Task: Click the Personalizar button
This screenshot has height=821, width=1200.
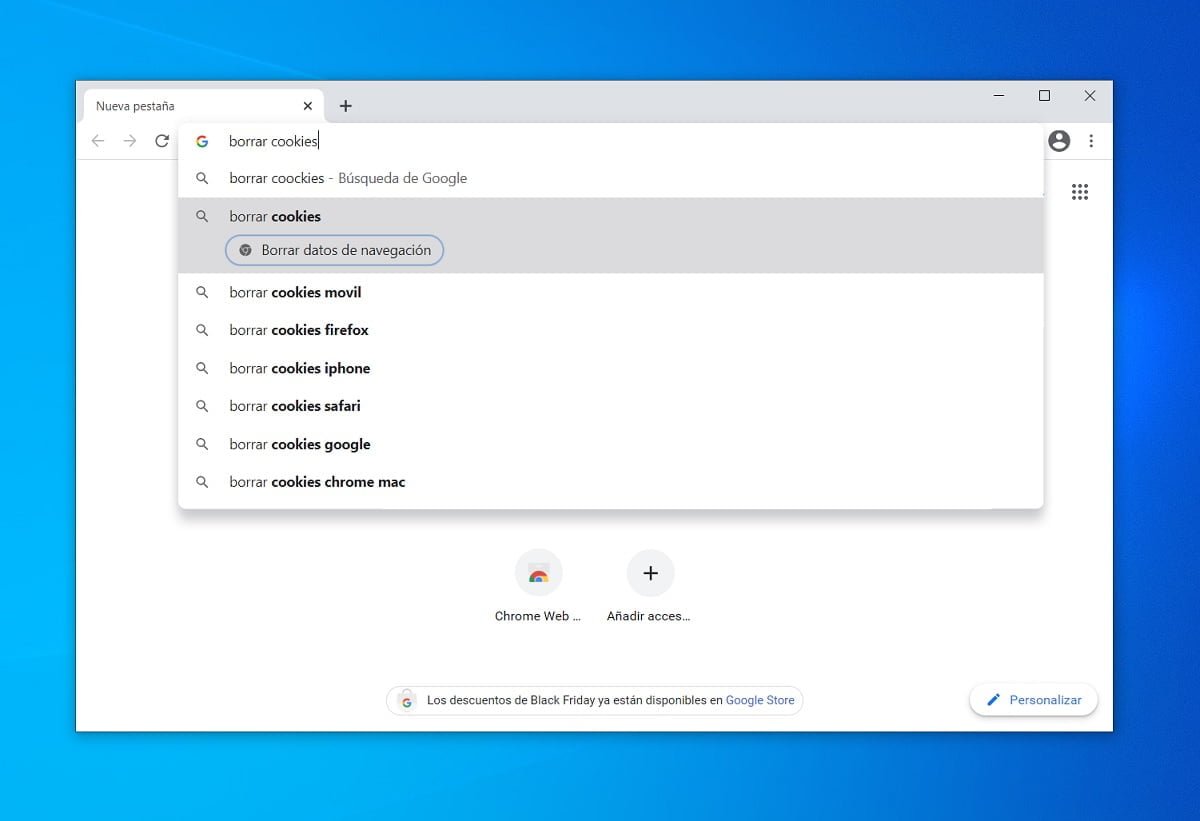Action: pyautogui.click(x=1033, y=700)
